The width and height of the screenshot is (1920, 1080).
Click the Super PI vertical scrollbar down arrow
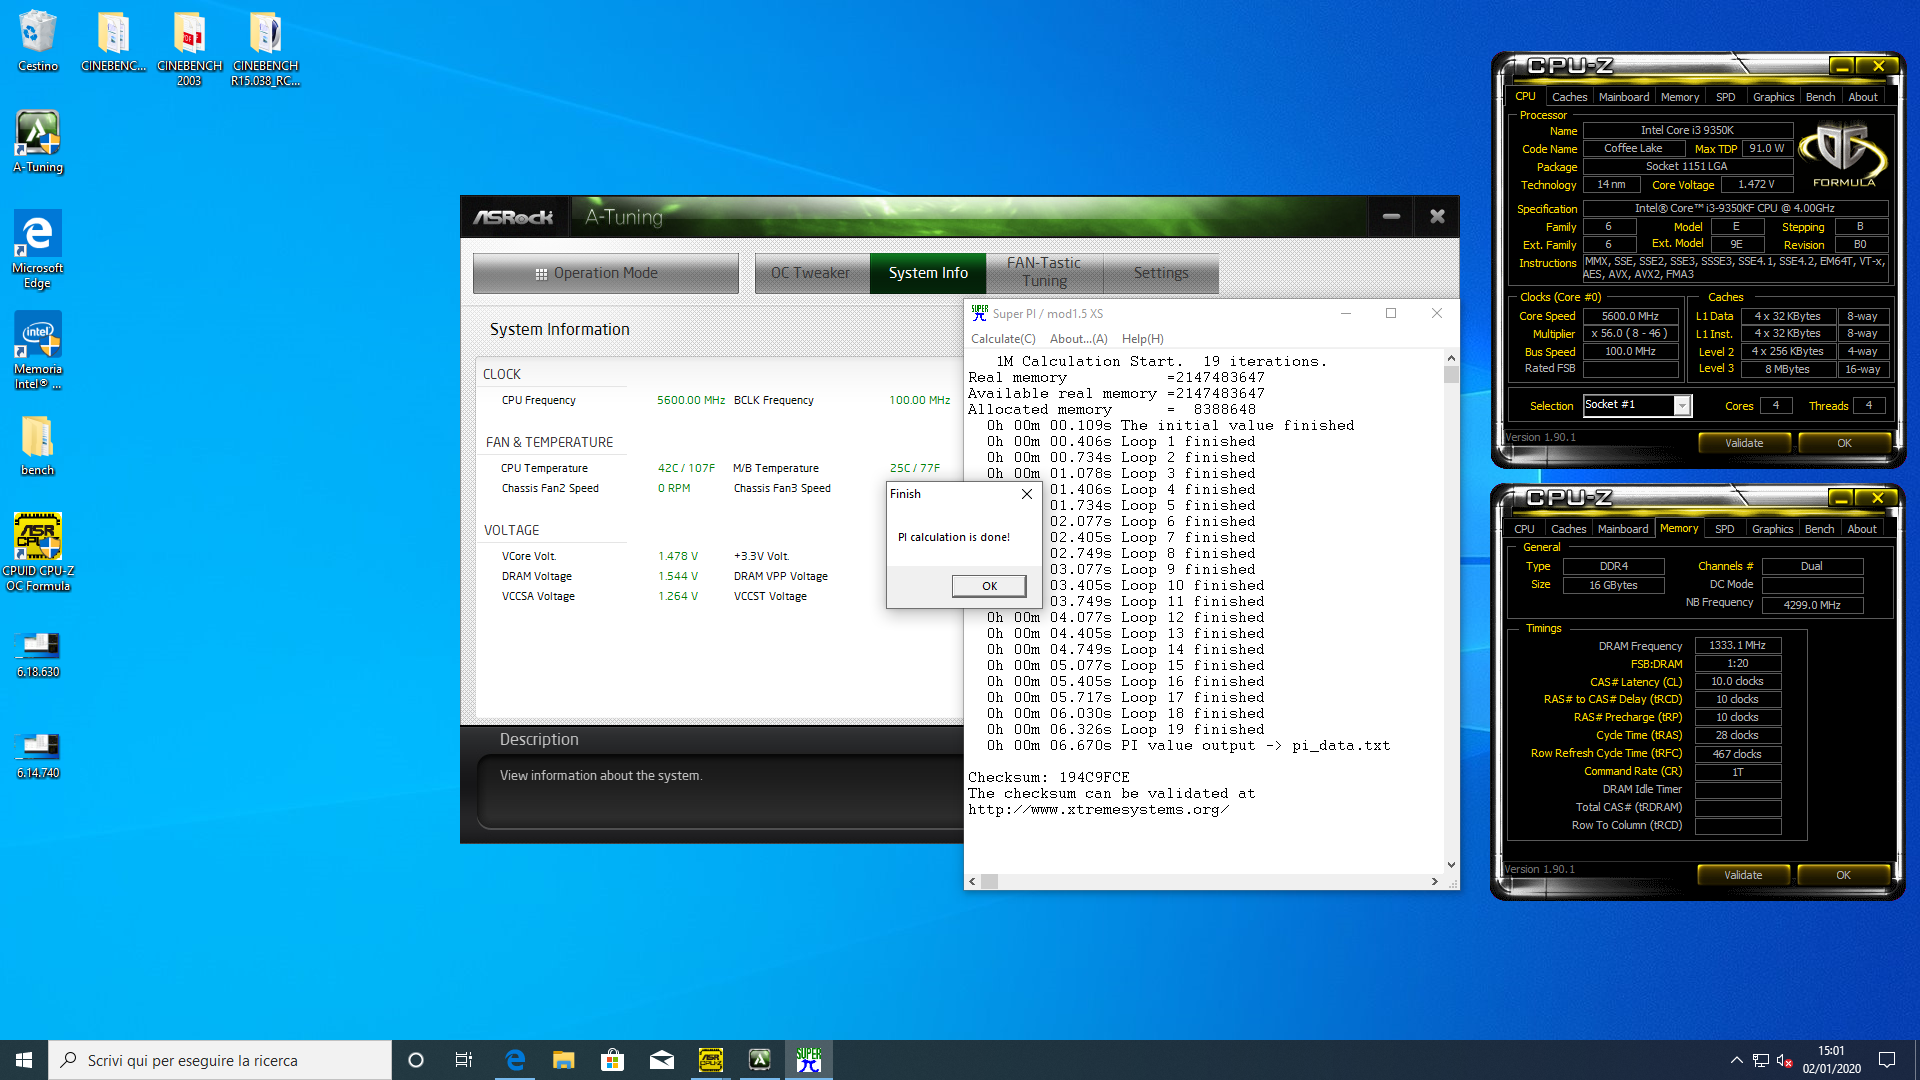(x=1451, y=865)
